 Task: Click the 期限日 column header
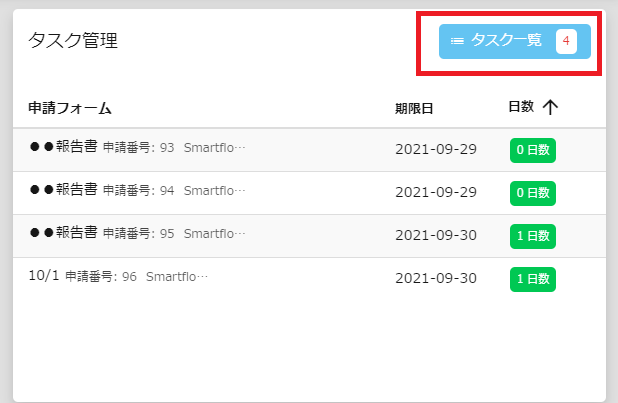414,108
